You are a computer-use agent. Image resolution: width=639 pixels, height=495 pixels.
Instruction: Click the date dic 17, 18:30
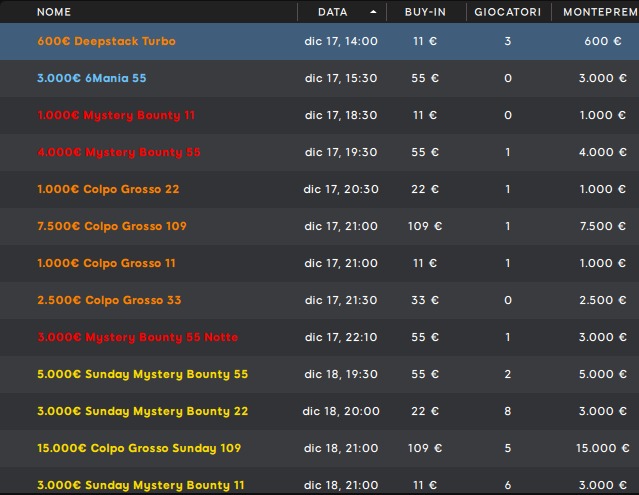coord(341,115)
